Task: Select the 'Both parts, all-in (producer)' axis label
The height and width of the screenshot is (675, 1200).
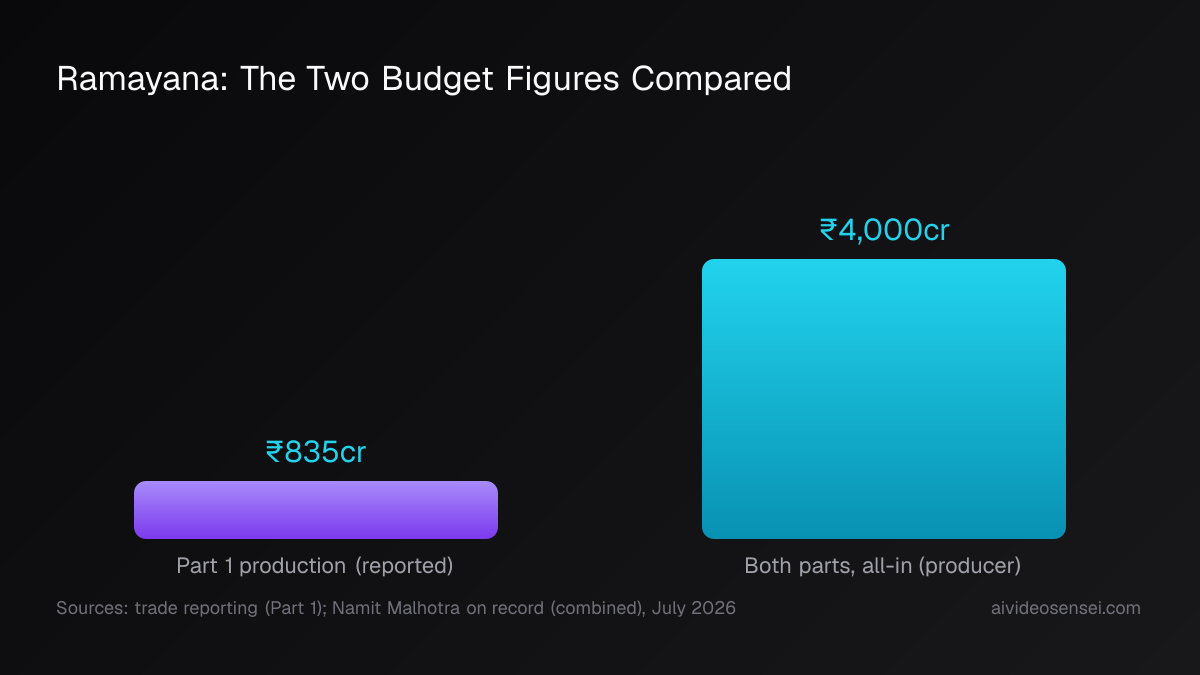Action: point(883,566)
